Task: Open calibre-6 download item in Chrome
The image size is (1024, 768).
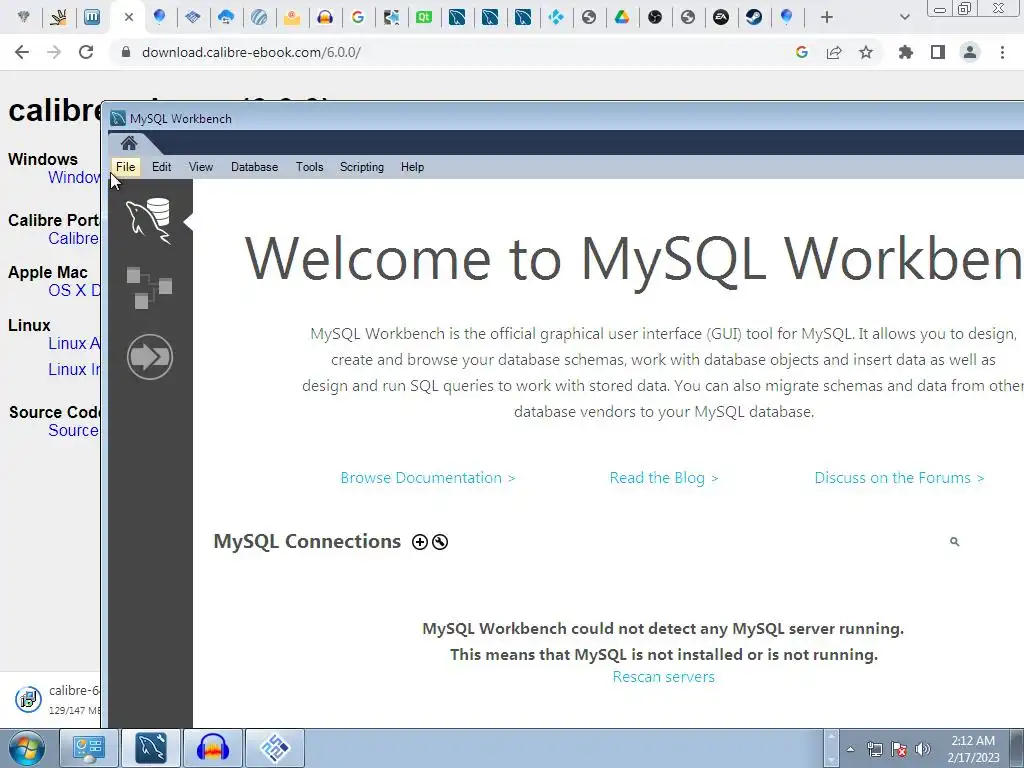Action: tap(56, 699)
